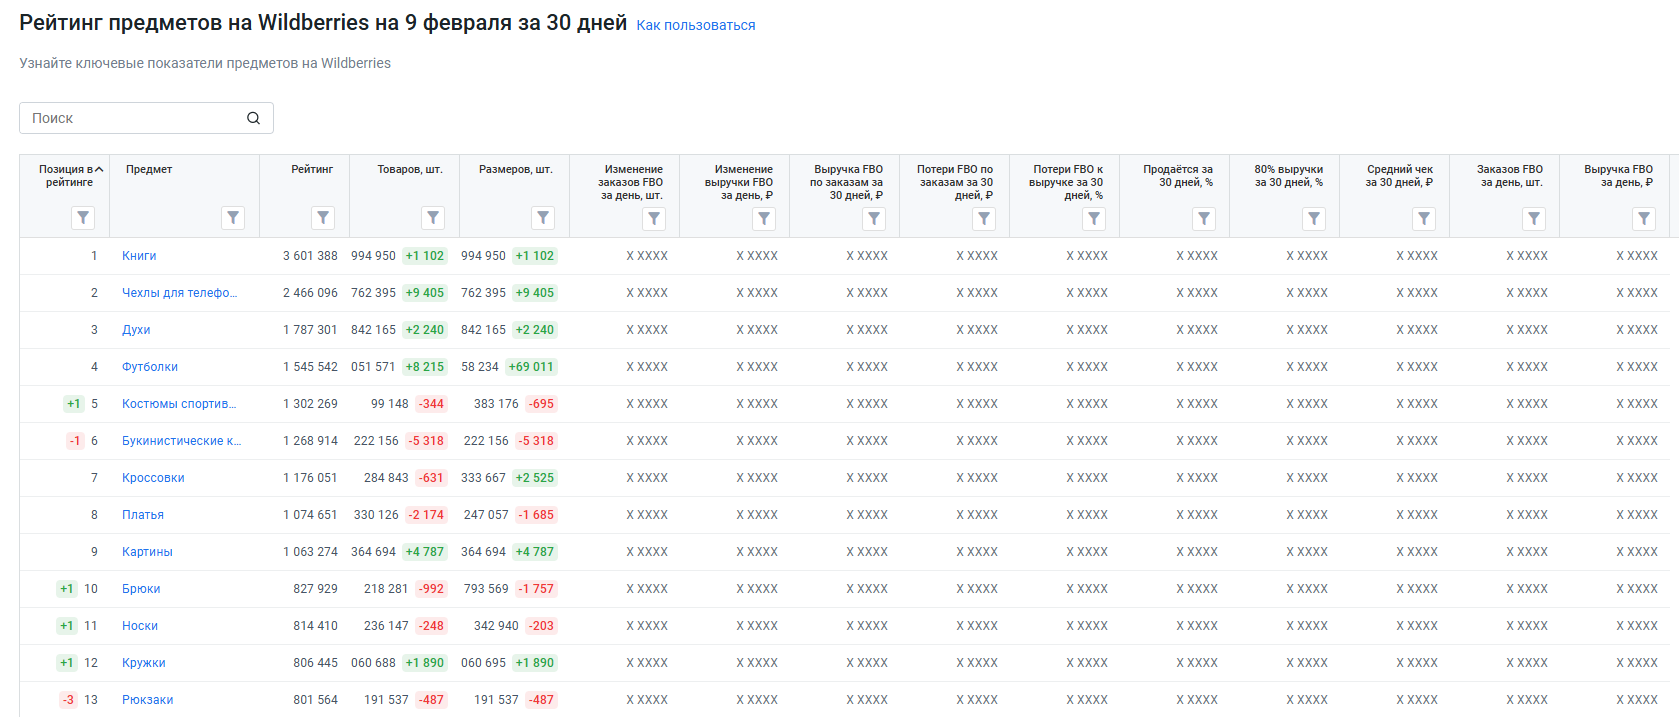Image resolution: width=1679 pixels, height=717 pixels.
Task: Open the Рюкзаки category
Action: coord(148,700)
